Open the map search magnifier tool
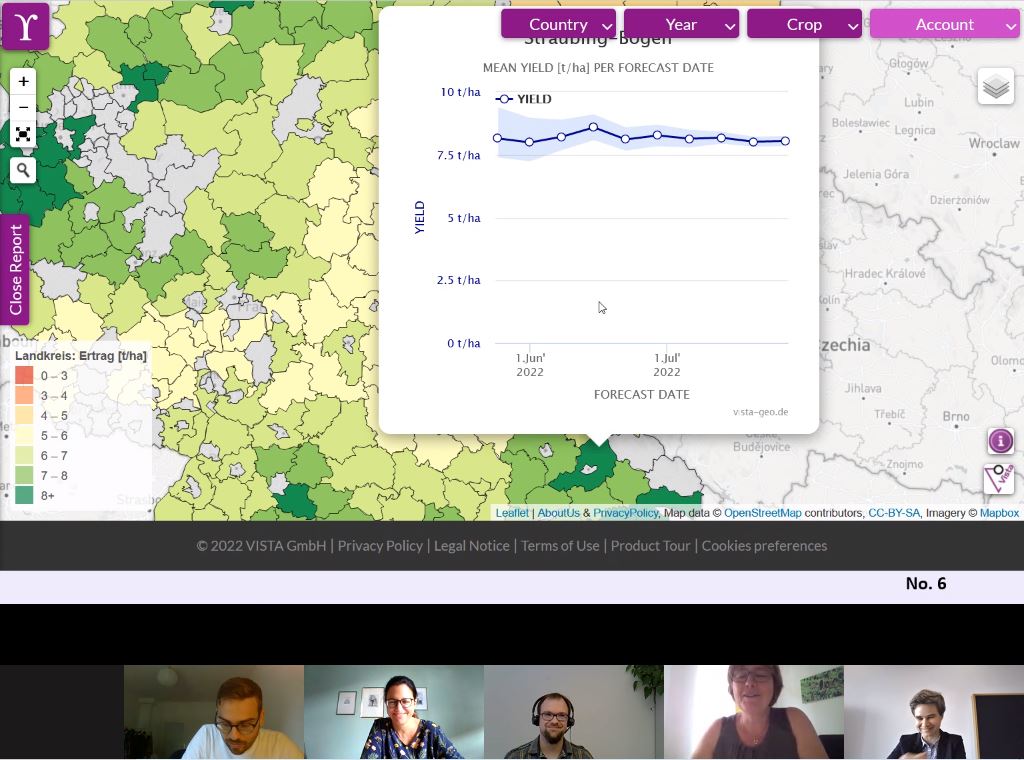 (23, 170)
